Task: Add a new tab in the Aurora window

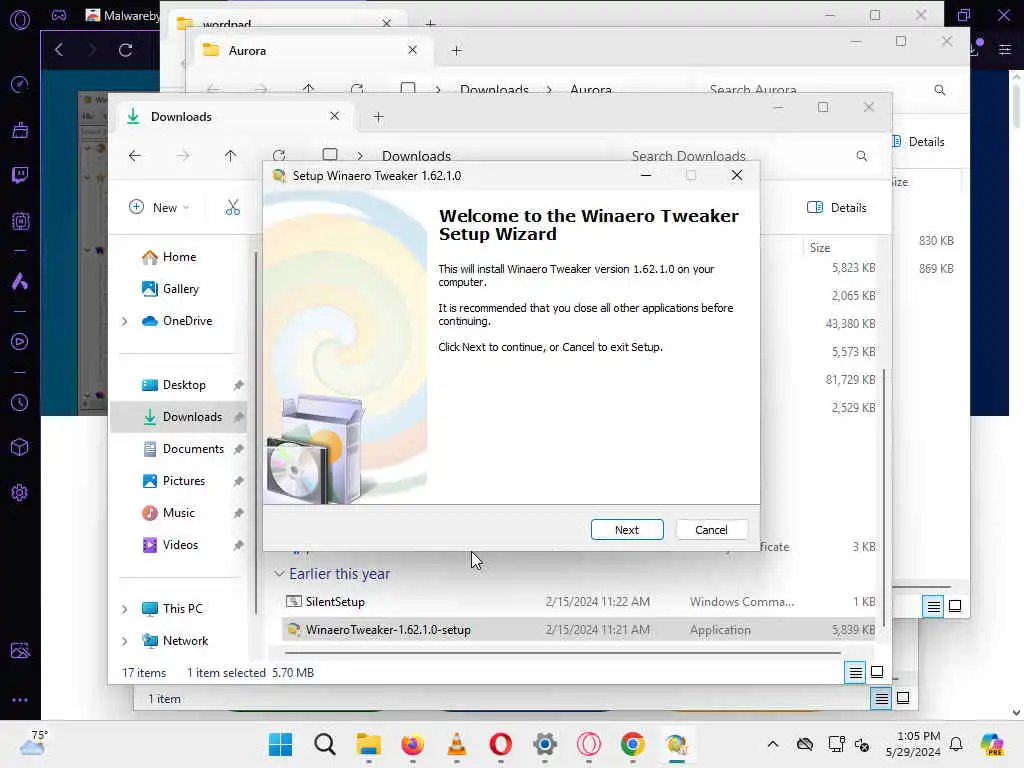Action: 456,50
